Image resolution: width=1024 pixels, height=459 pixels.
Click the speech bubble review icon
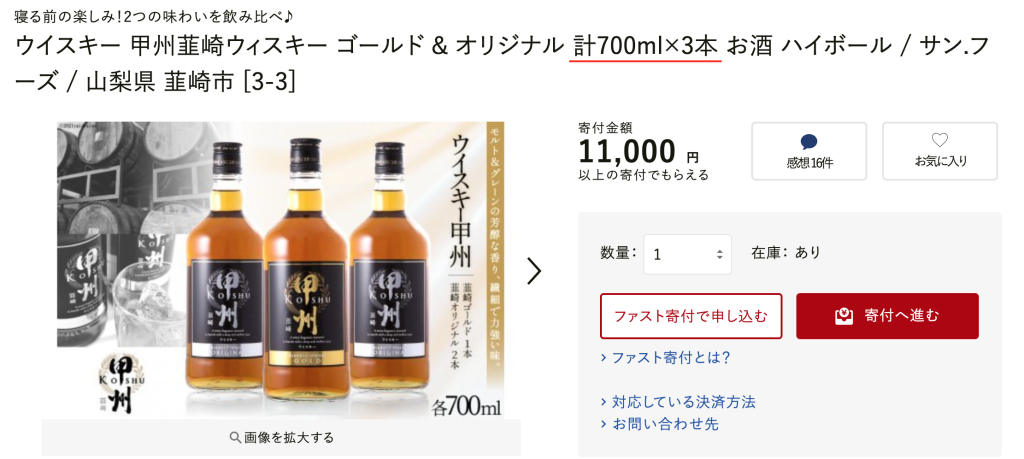click(x=809, y=142)
